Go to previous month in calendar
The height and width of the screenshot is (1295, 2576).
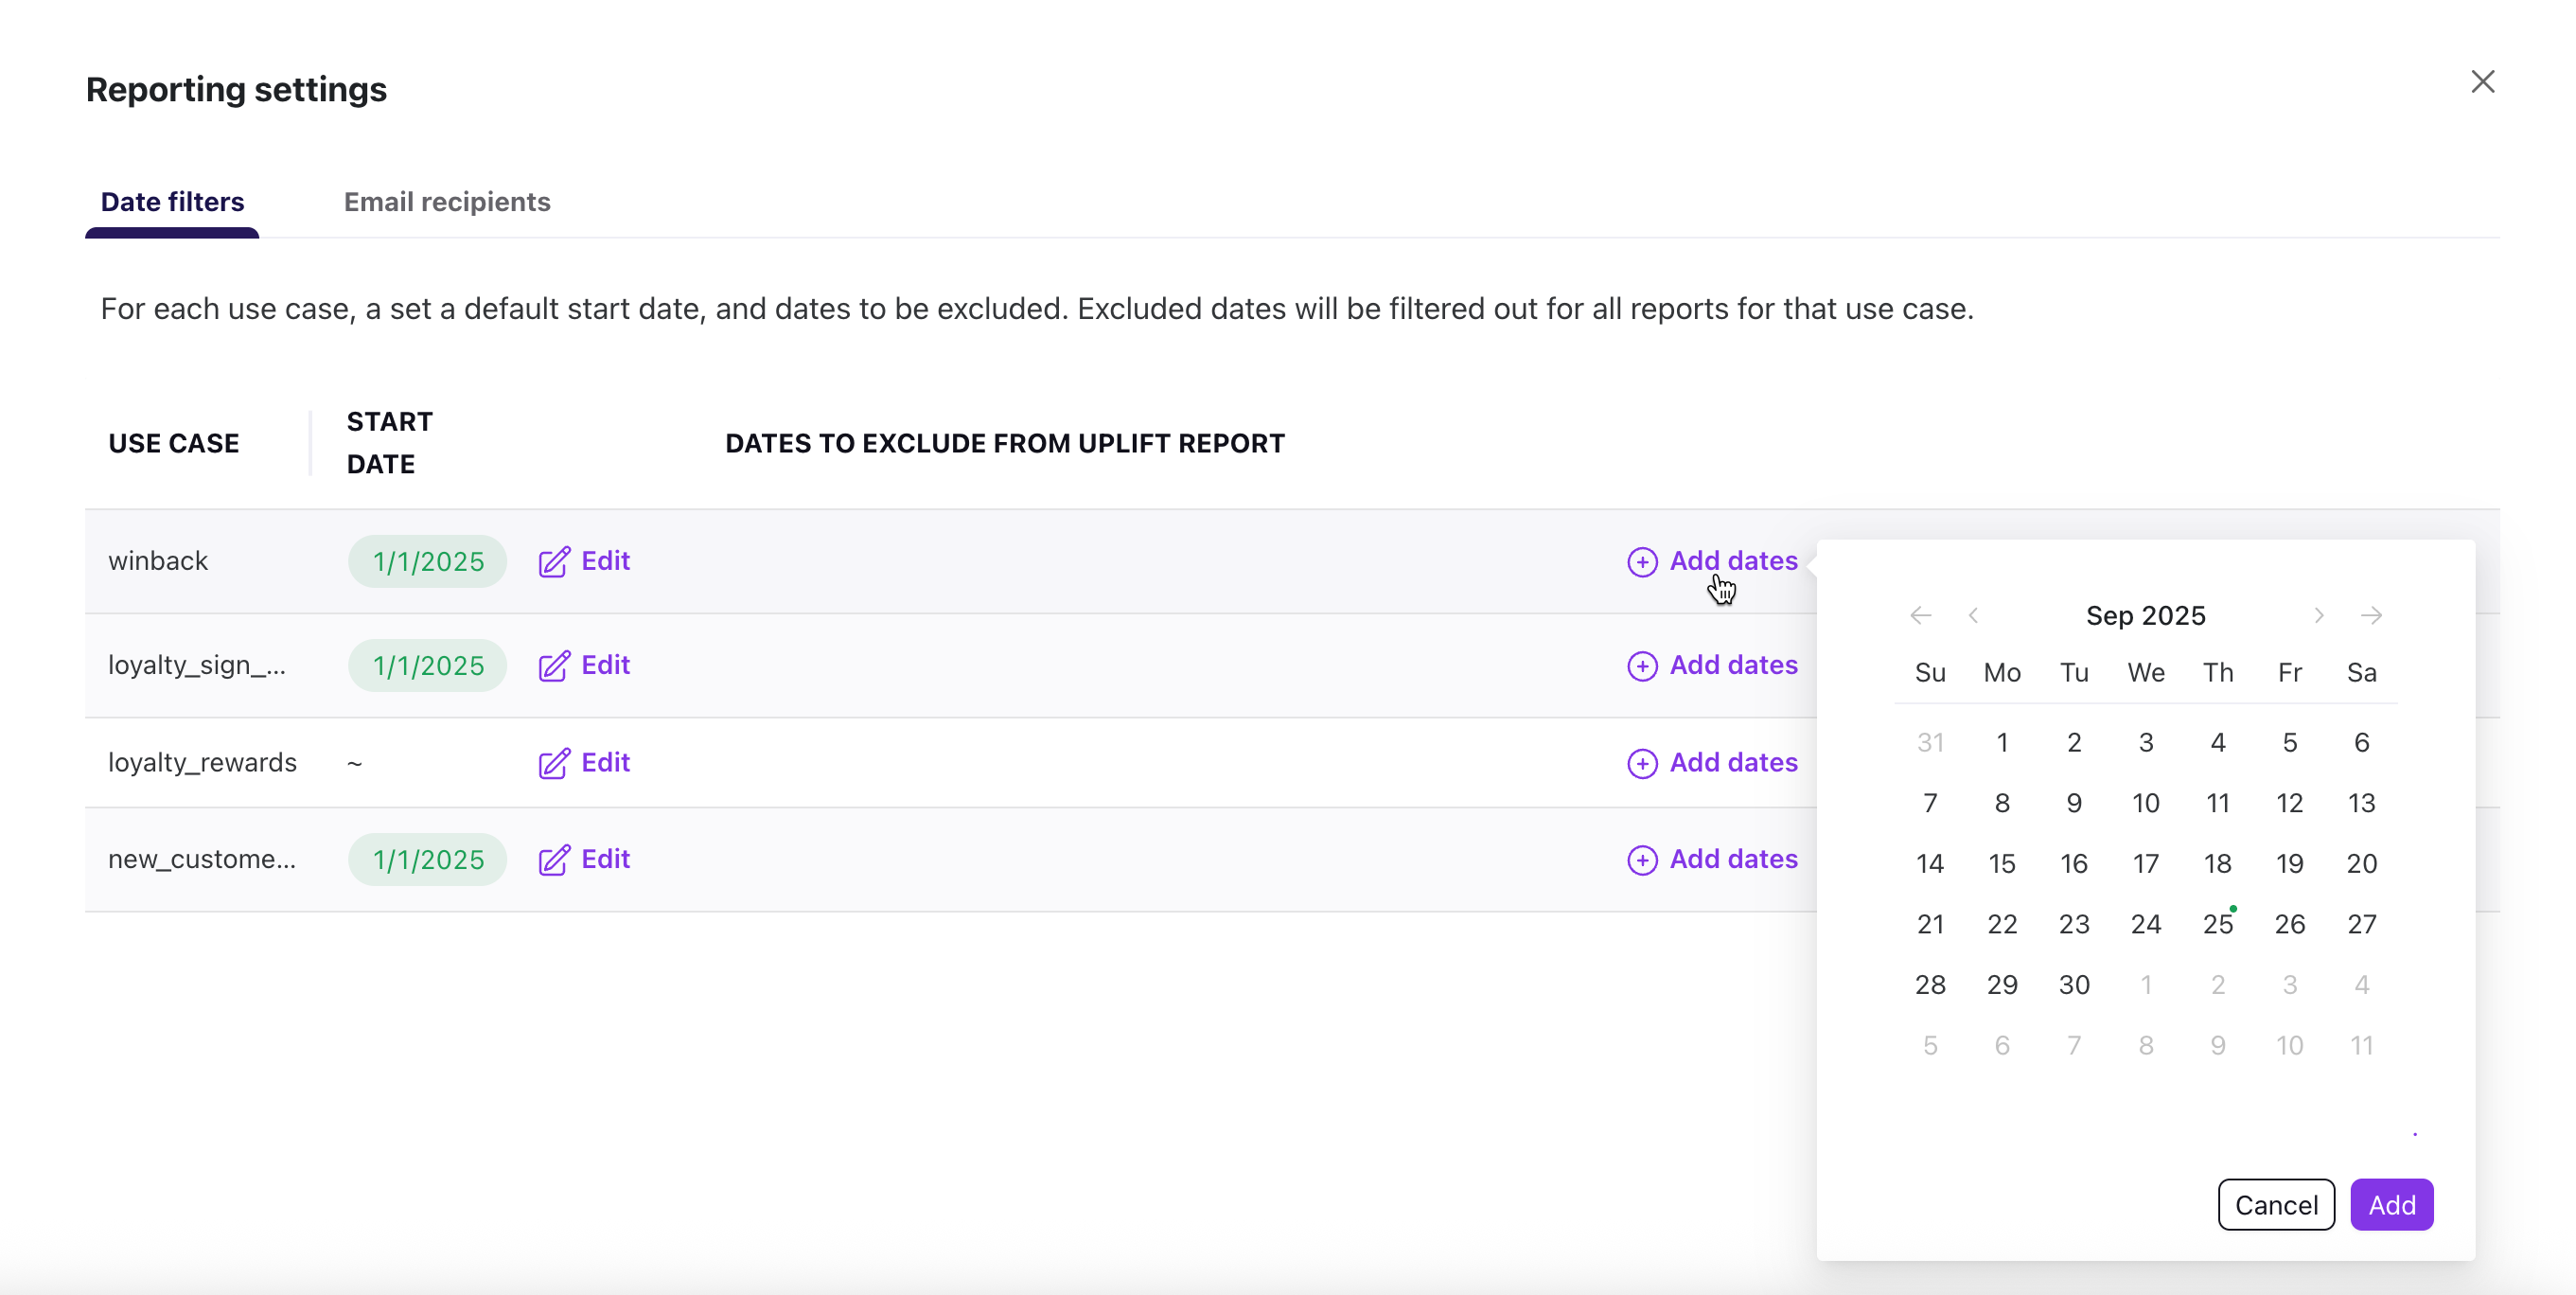tap(1973, 615)
